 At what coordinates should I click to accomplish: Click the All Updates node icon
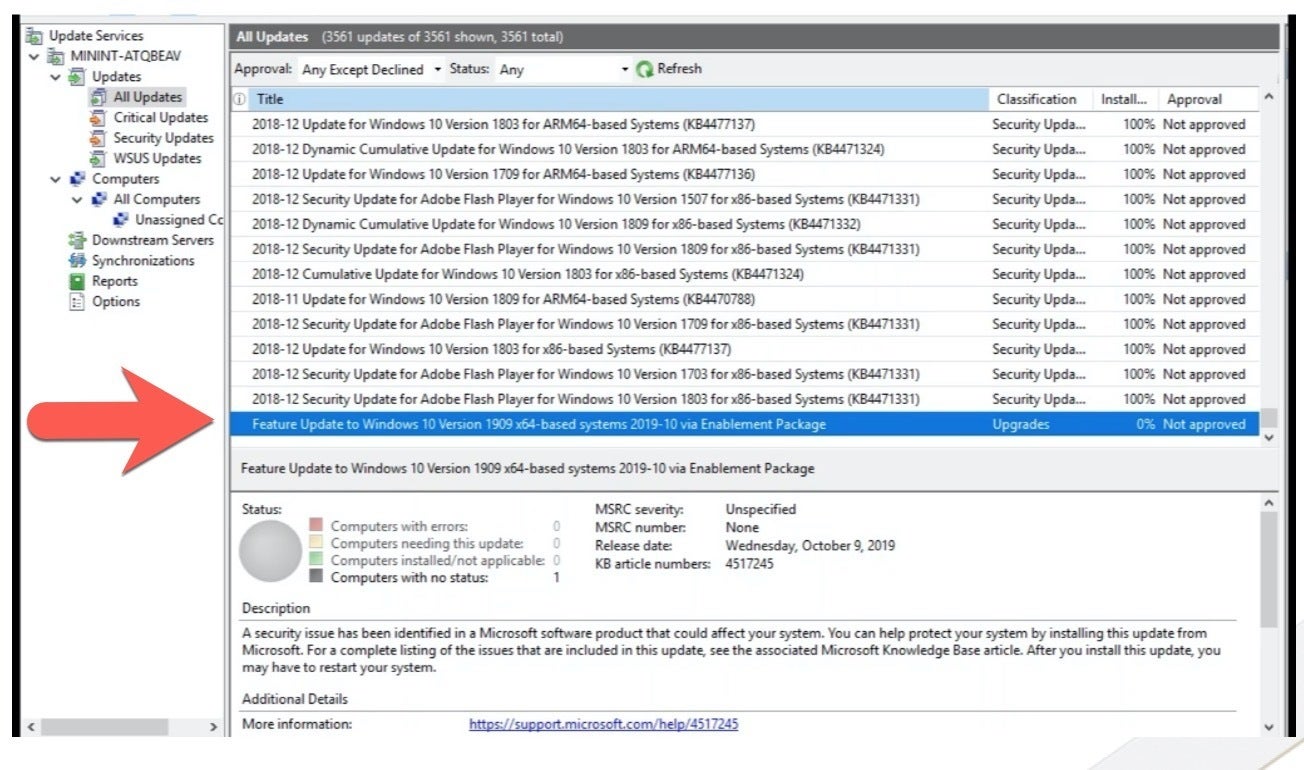(x=98, y=97)
